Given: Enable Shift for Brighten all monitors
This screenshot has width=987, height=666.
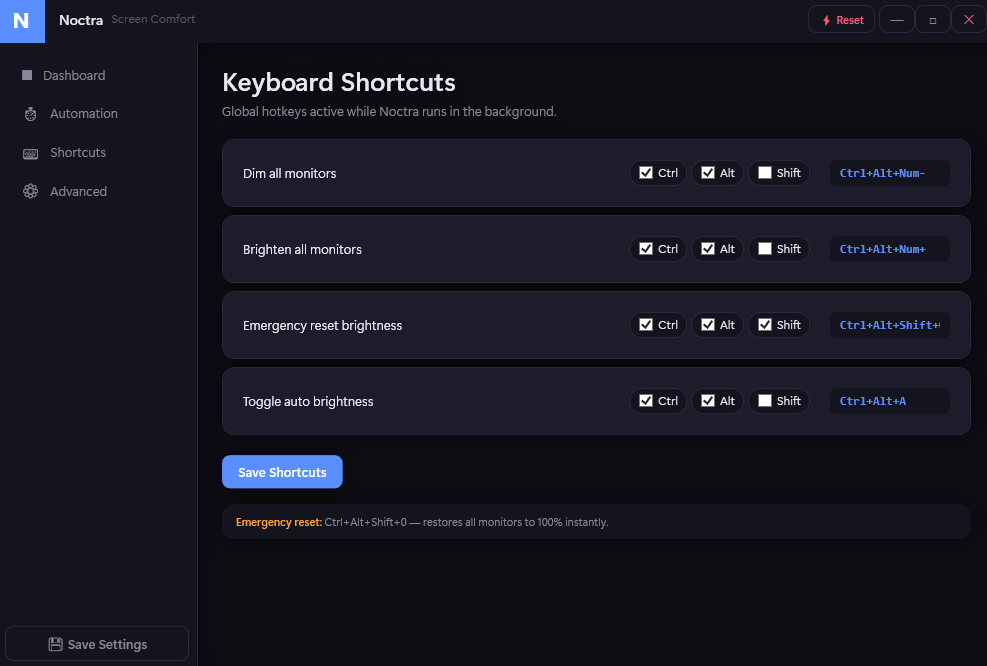Looking at the screenshot, I should (x=764, y=248).
